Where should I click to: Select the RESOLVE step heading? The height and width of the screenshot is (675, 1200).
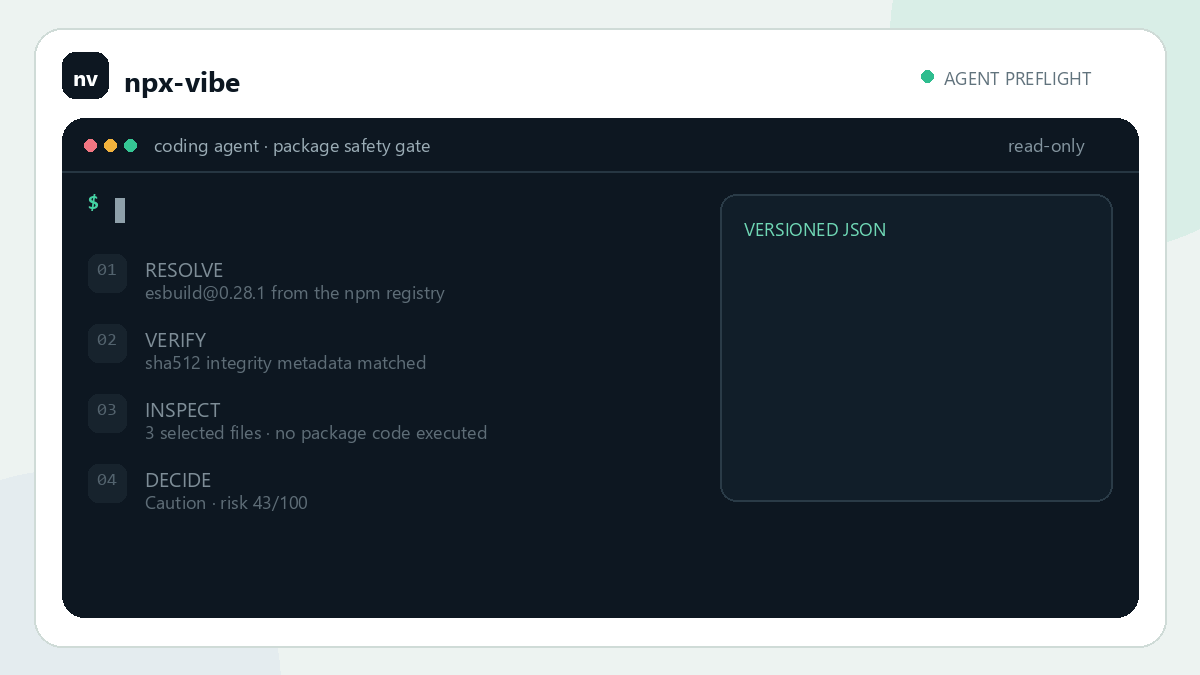tap(184, 271)
